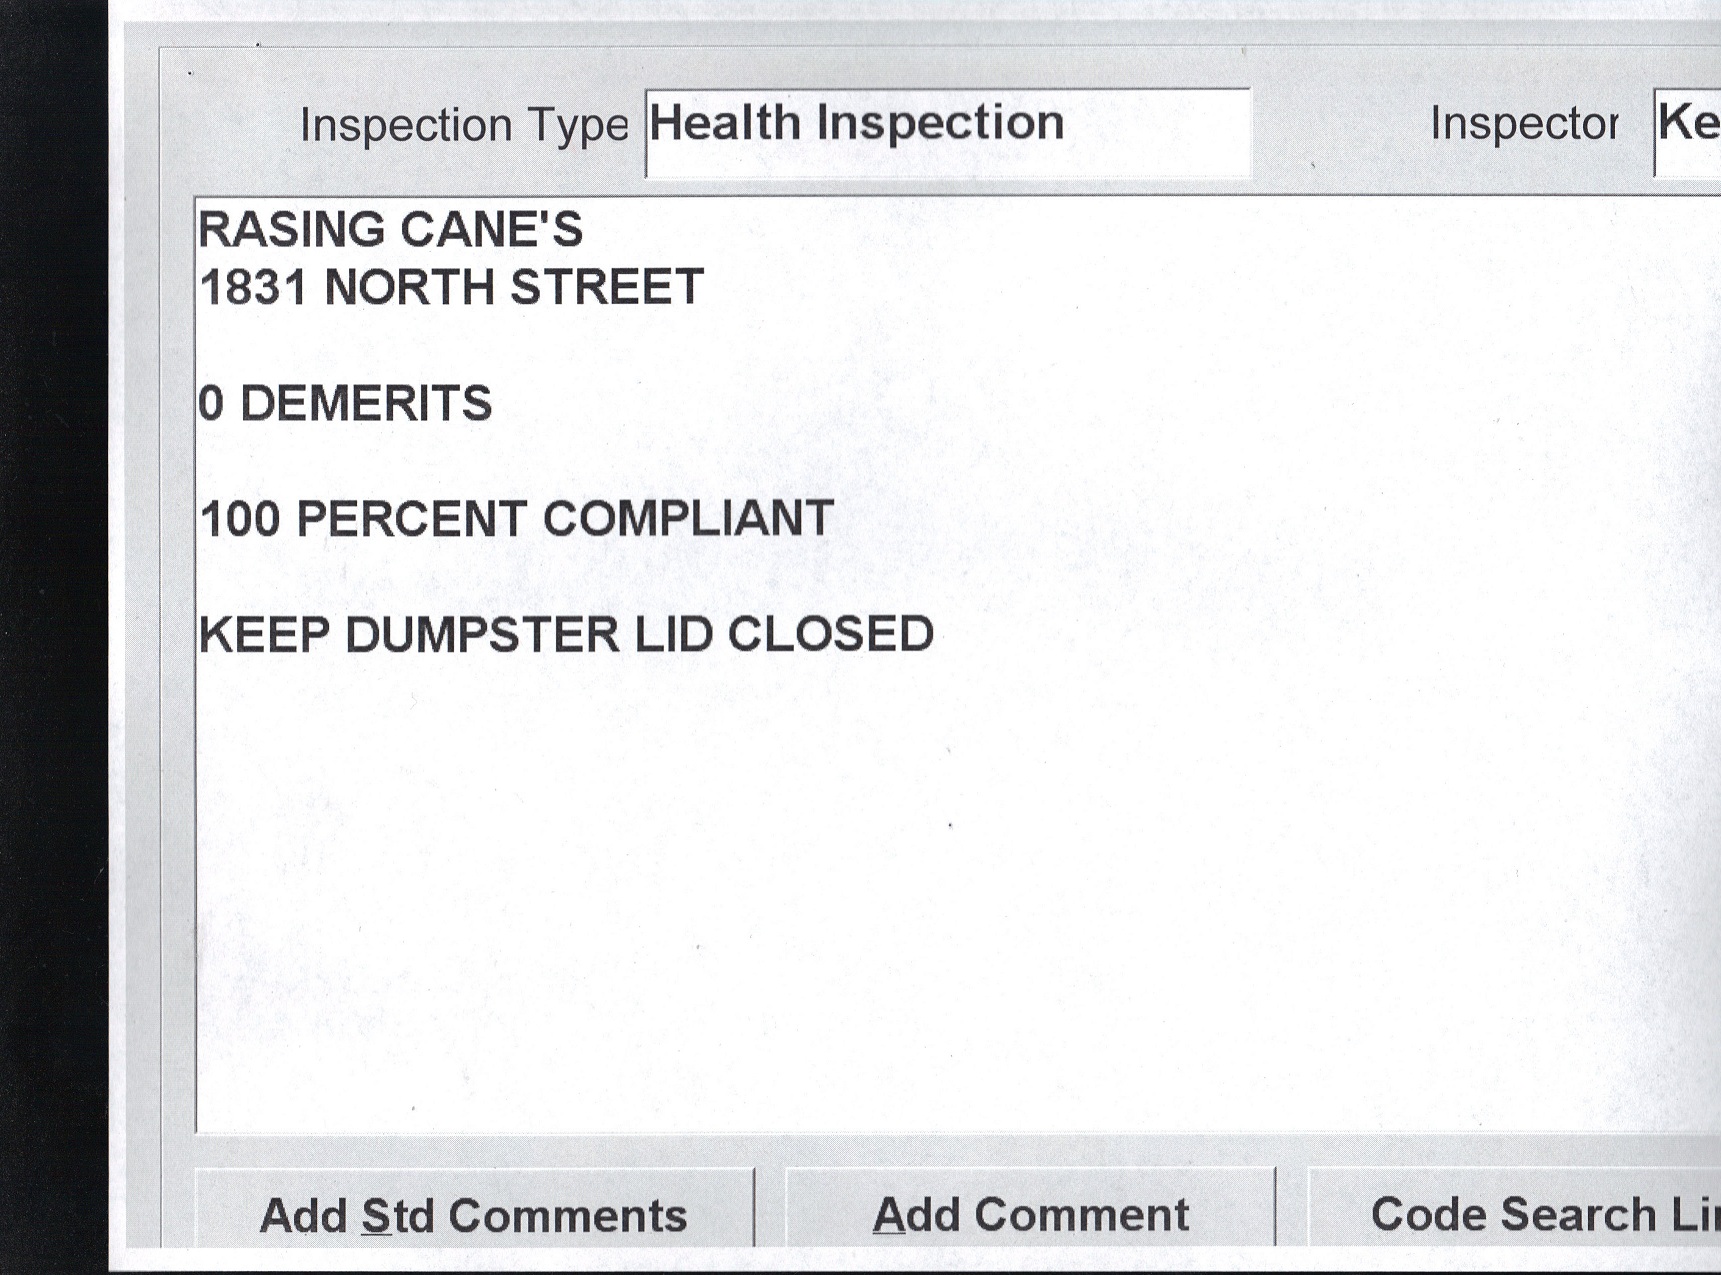Image resolution: width=1721 pixels, height=1275 pixels.
Task: Click the word DEMERITS
Action: click(366, 404)
